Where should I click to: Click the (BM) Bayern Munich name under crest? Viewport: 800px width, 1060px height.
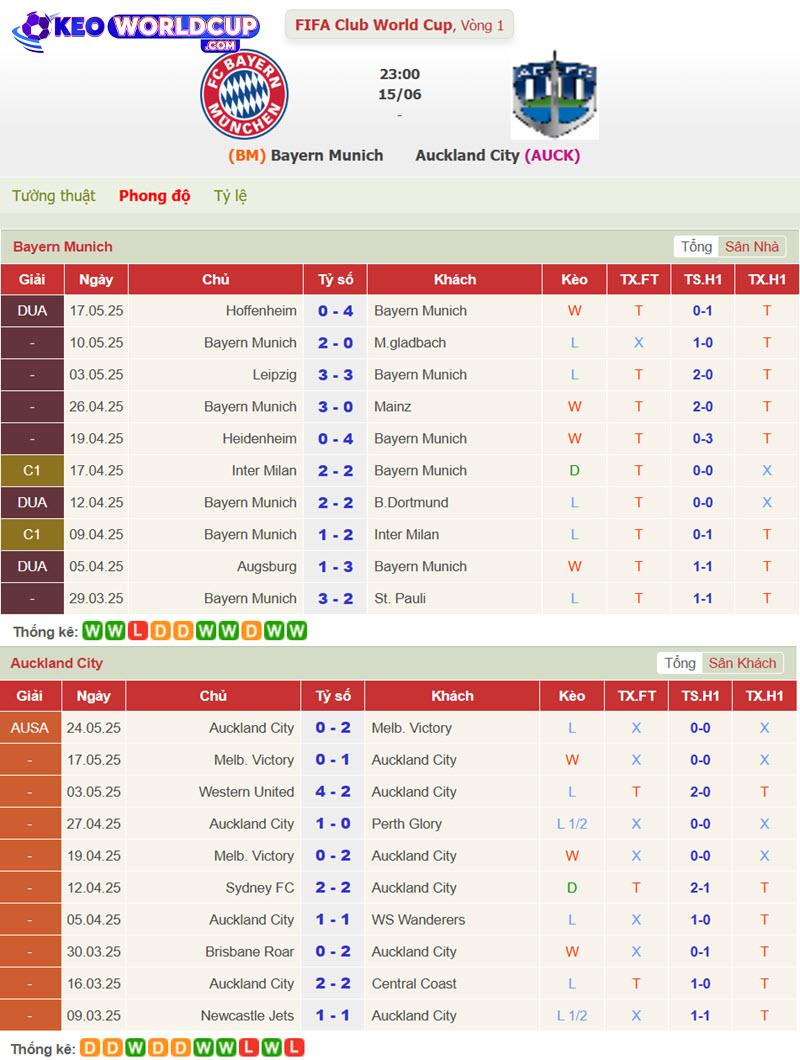[x=306, y=155]
